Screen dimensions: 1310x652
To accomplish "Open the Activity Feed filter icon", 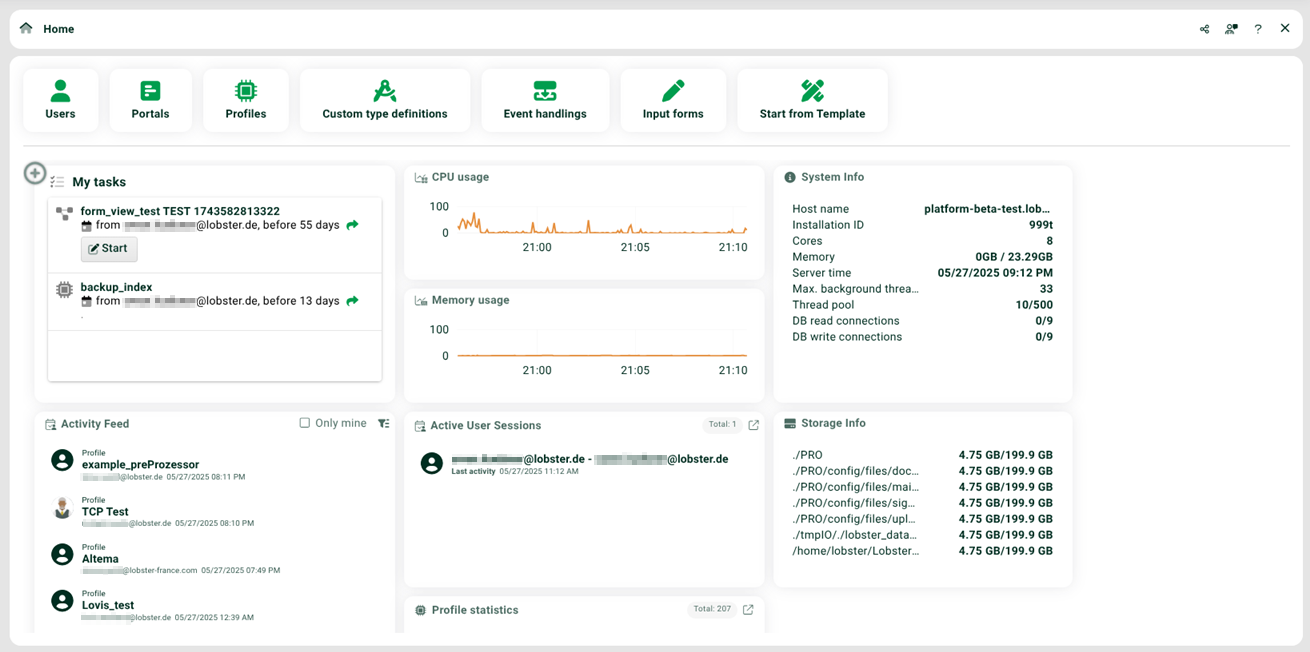I will [384, 423].
